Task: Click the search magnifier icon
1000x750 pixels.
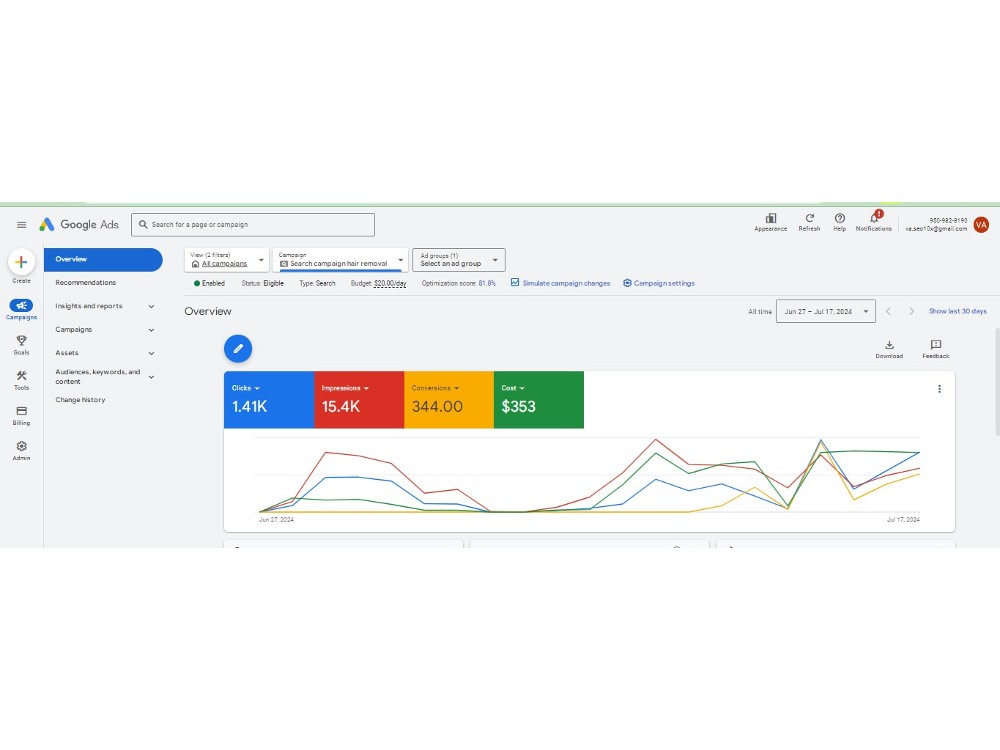Action: click(143, 224)
